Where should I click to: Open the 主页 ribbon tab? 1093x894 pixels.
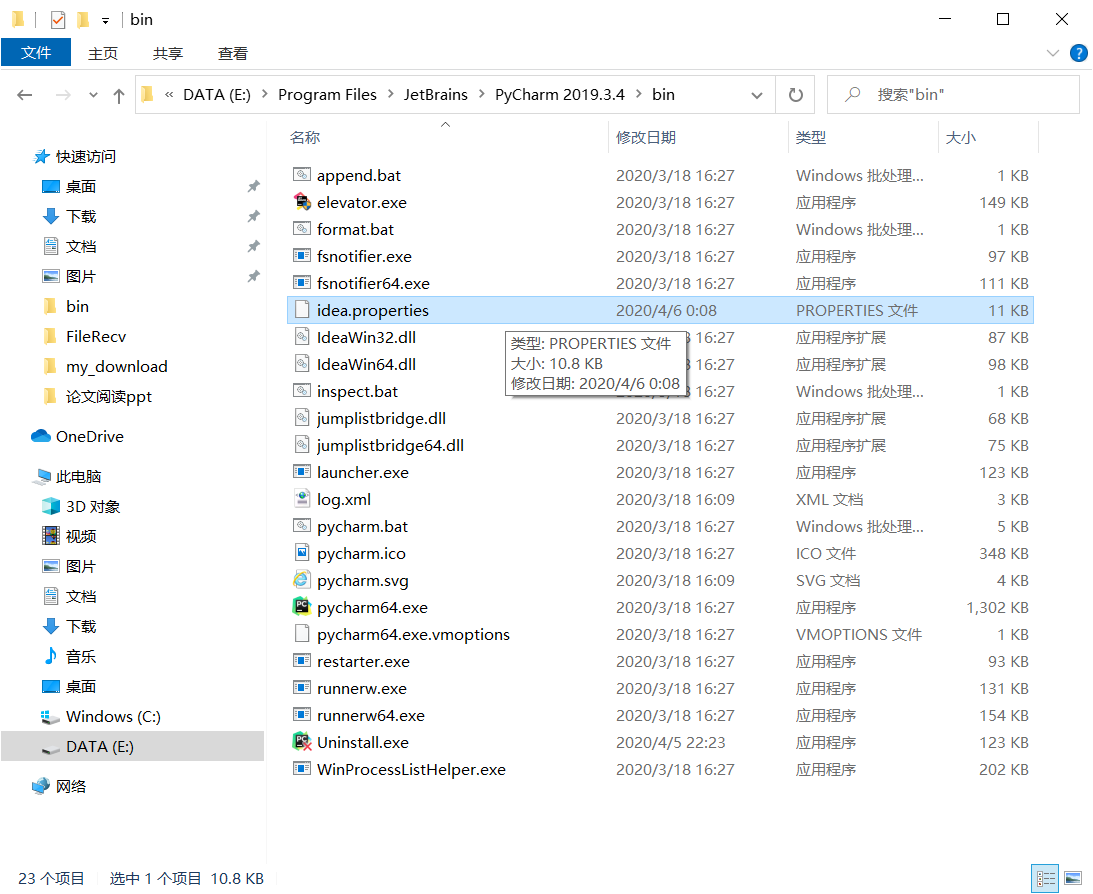pos(102,53)
